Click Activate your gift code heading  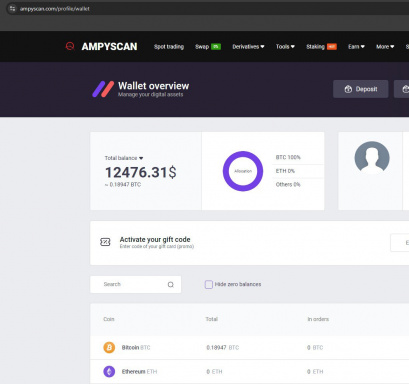coord(155,239)
